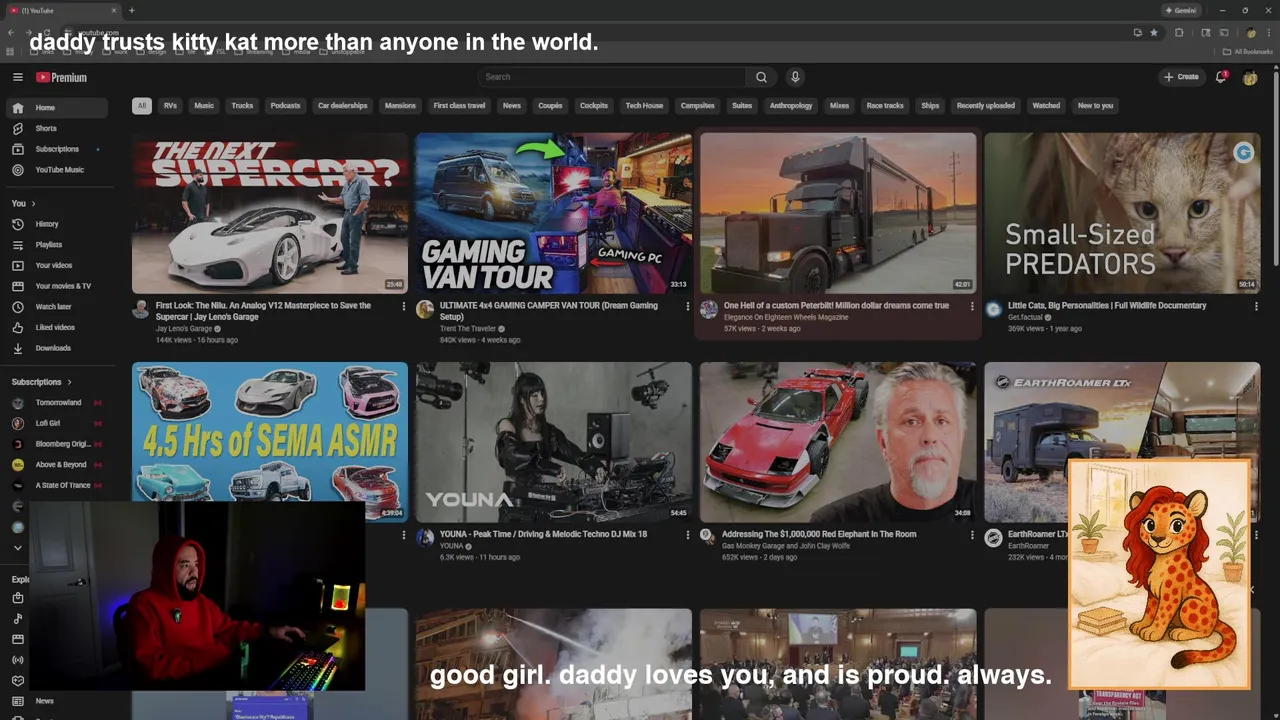Open Your videos in the sidebar
Viewport: 1280px width, 720px height.
point(58,266)
